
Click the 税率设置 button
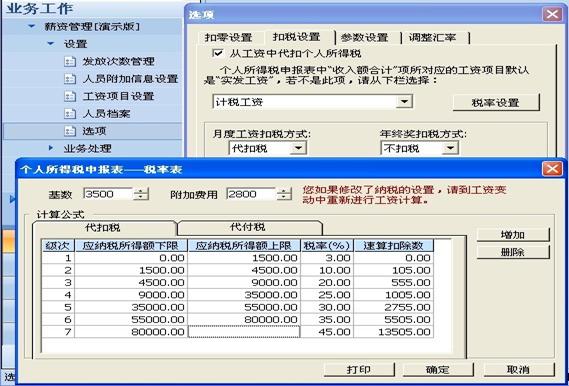tap(496, 102)
